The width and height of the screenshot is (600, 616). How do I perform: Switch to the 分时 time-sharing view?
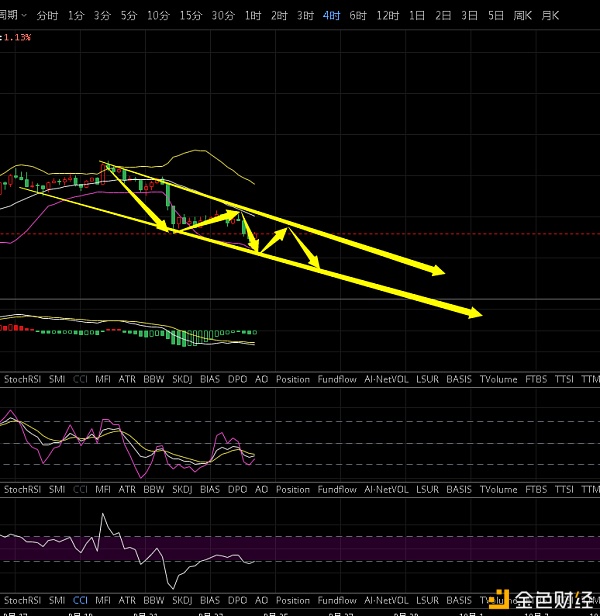pos(47,16)
